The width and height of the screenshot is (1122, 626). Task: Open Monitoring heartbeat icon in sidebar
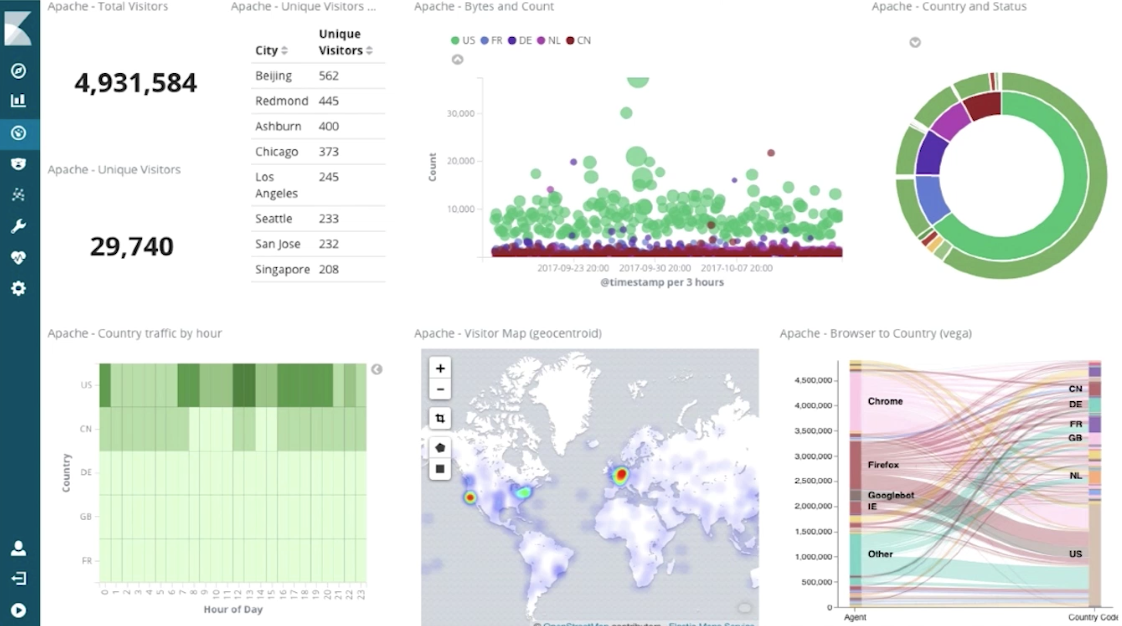pyautogui.click(x=19, y=257)
